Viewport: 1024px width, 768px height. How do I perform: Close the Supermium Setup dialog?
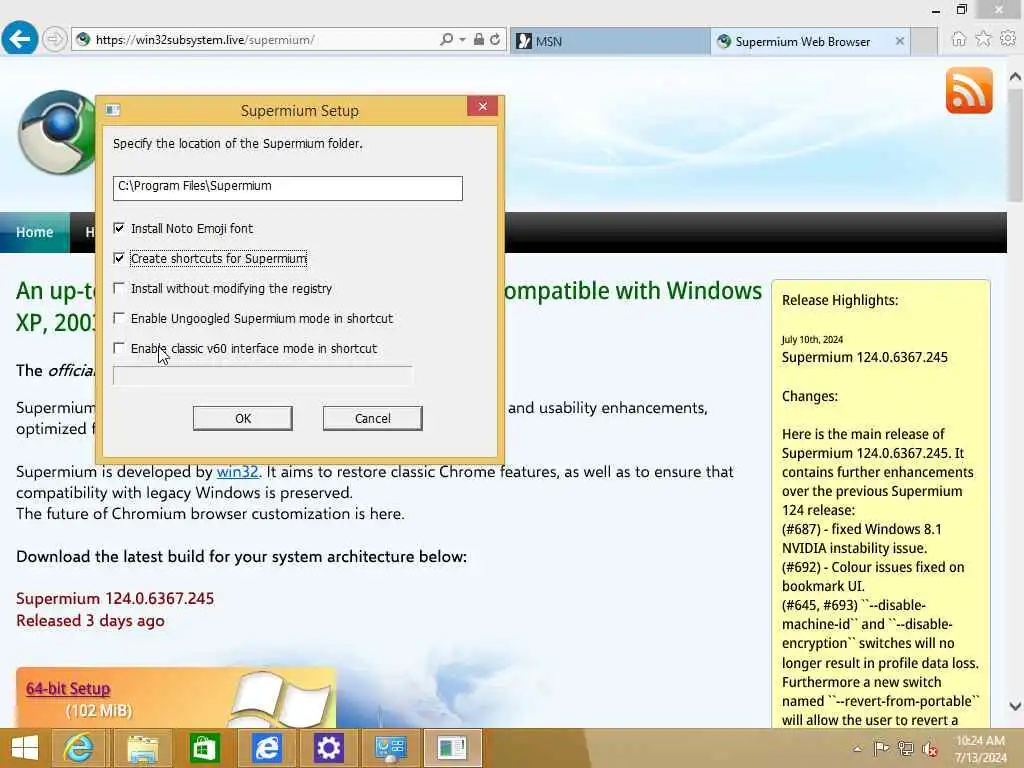point(483,106)
